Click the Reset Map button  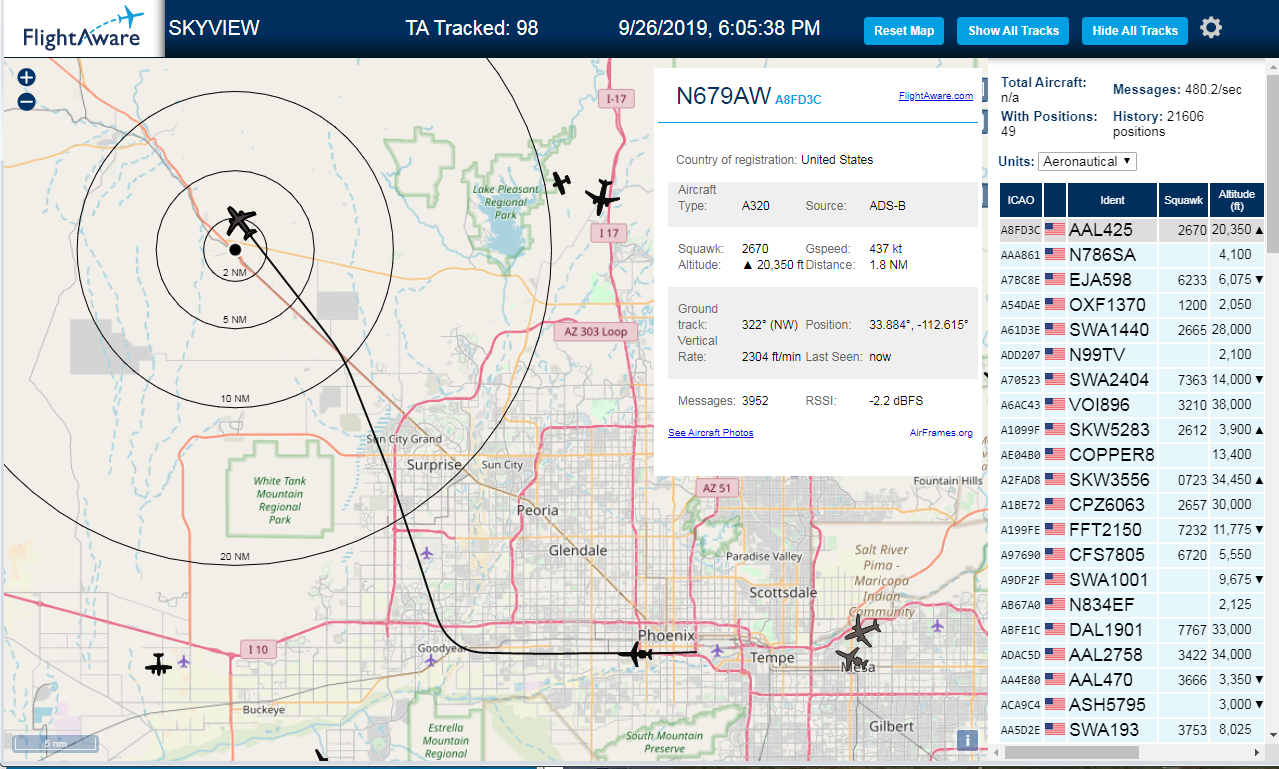point(904,31)
